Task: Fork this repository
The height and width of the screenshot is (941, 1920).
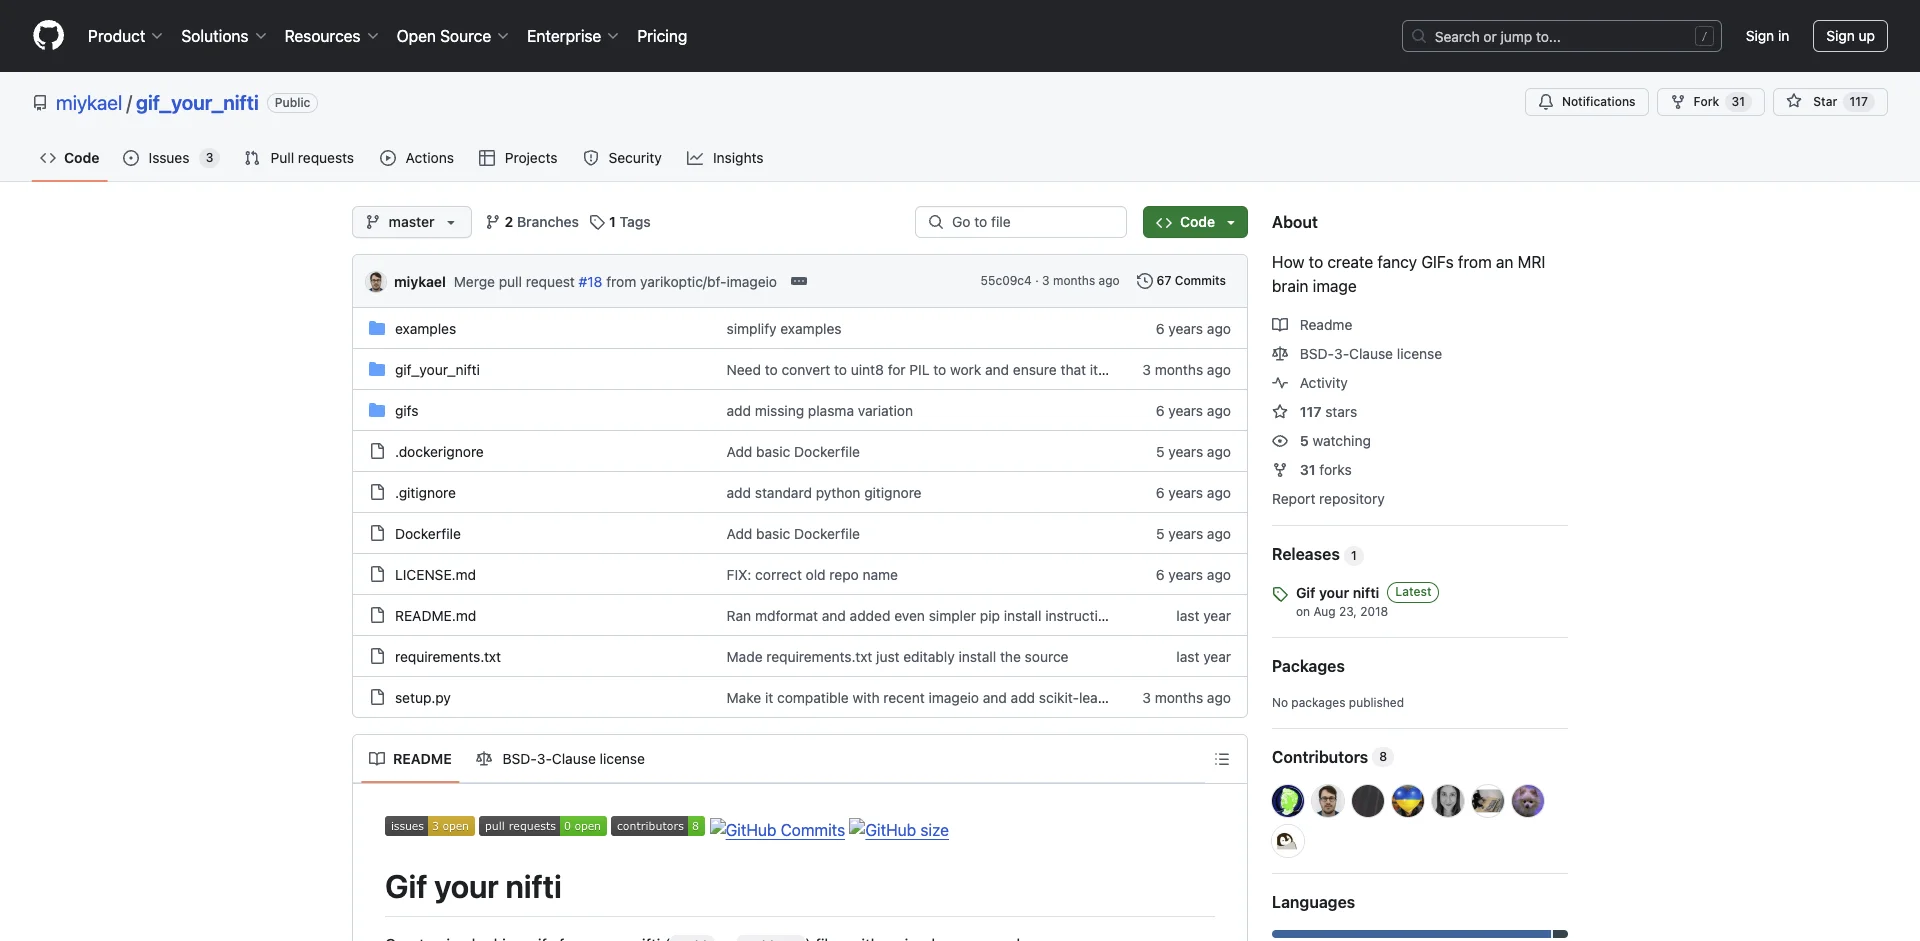Action: click(1711, 102)
